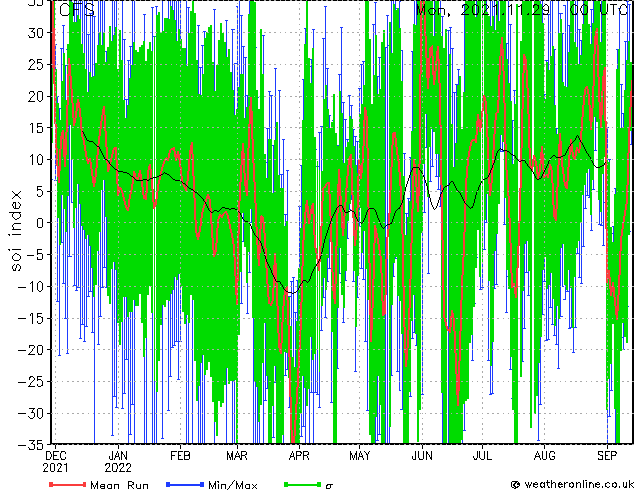This screenshot has height=490, width=634.
Task: Click the 0 y-axis tick label
Action: (x=40, y=223)
